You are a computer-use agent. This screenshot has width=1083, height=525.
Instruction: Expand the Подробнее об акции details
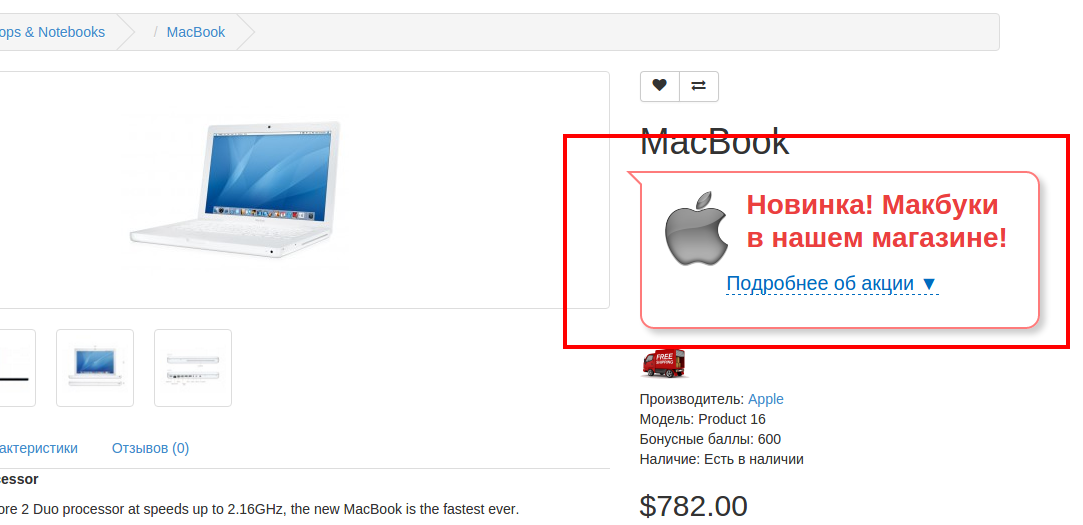click(x=832, y=283)
